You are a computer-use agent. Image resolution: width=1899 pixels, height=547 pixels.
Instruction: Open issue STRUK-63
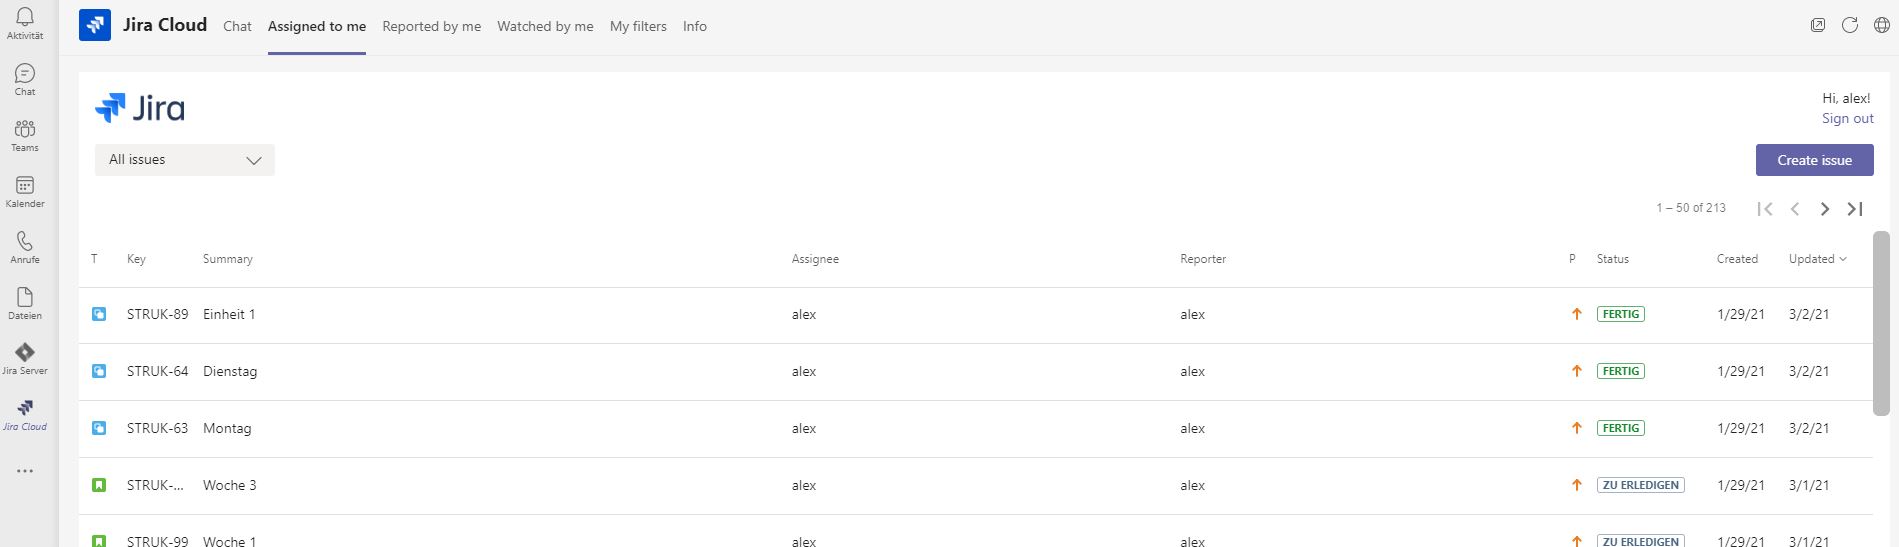(x=157, y=428)
